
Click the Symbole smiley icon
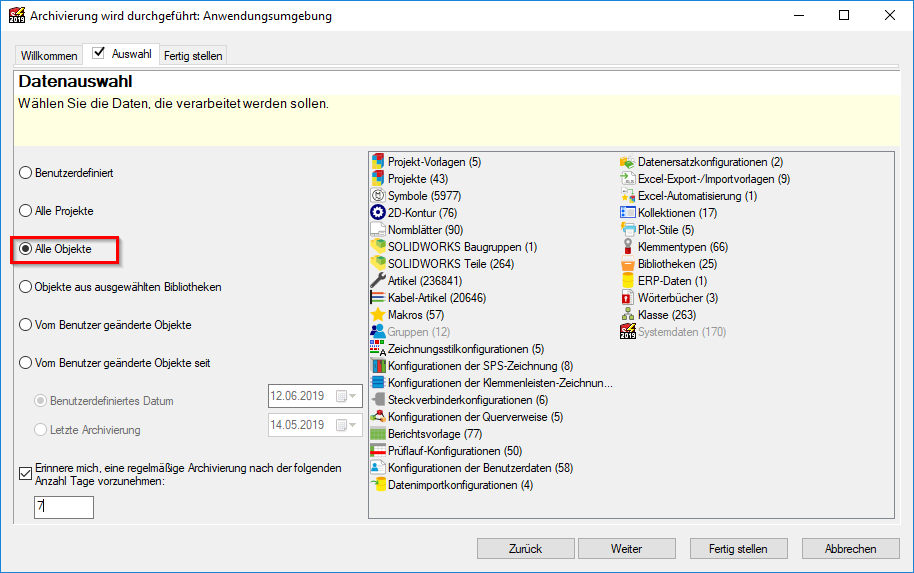pos(378,196)
